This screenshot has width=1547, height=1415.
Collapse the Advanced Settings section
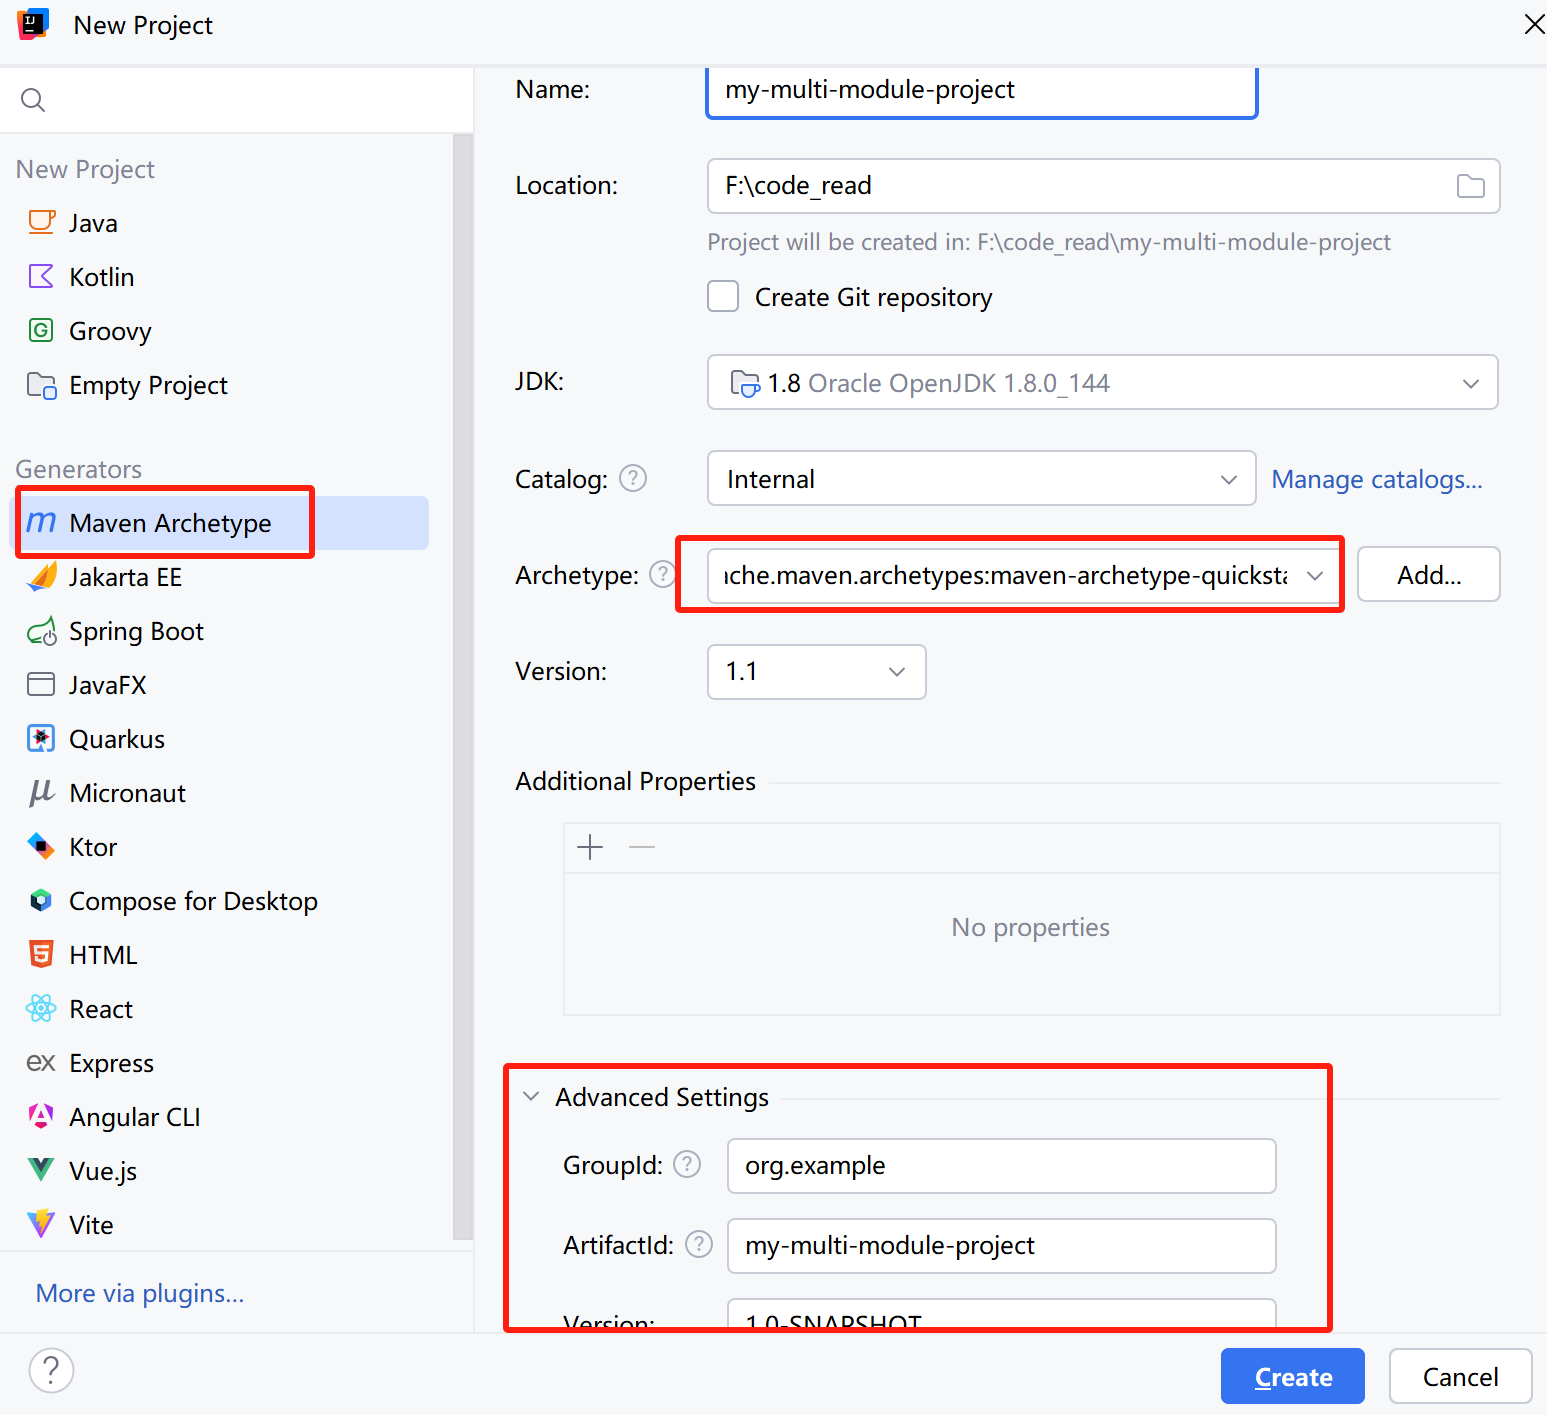[x=531, y=1097]
